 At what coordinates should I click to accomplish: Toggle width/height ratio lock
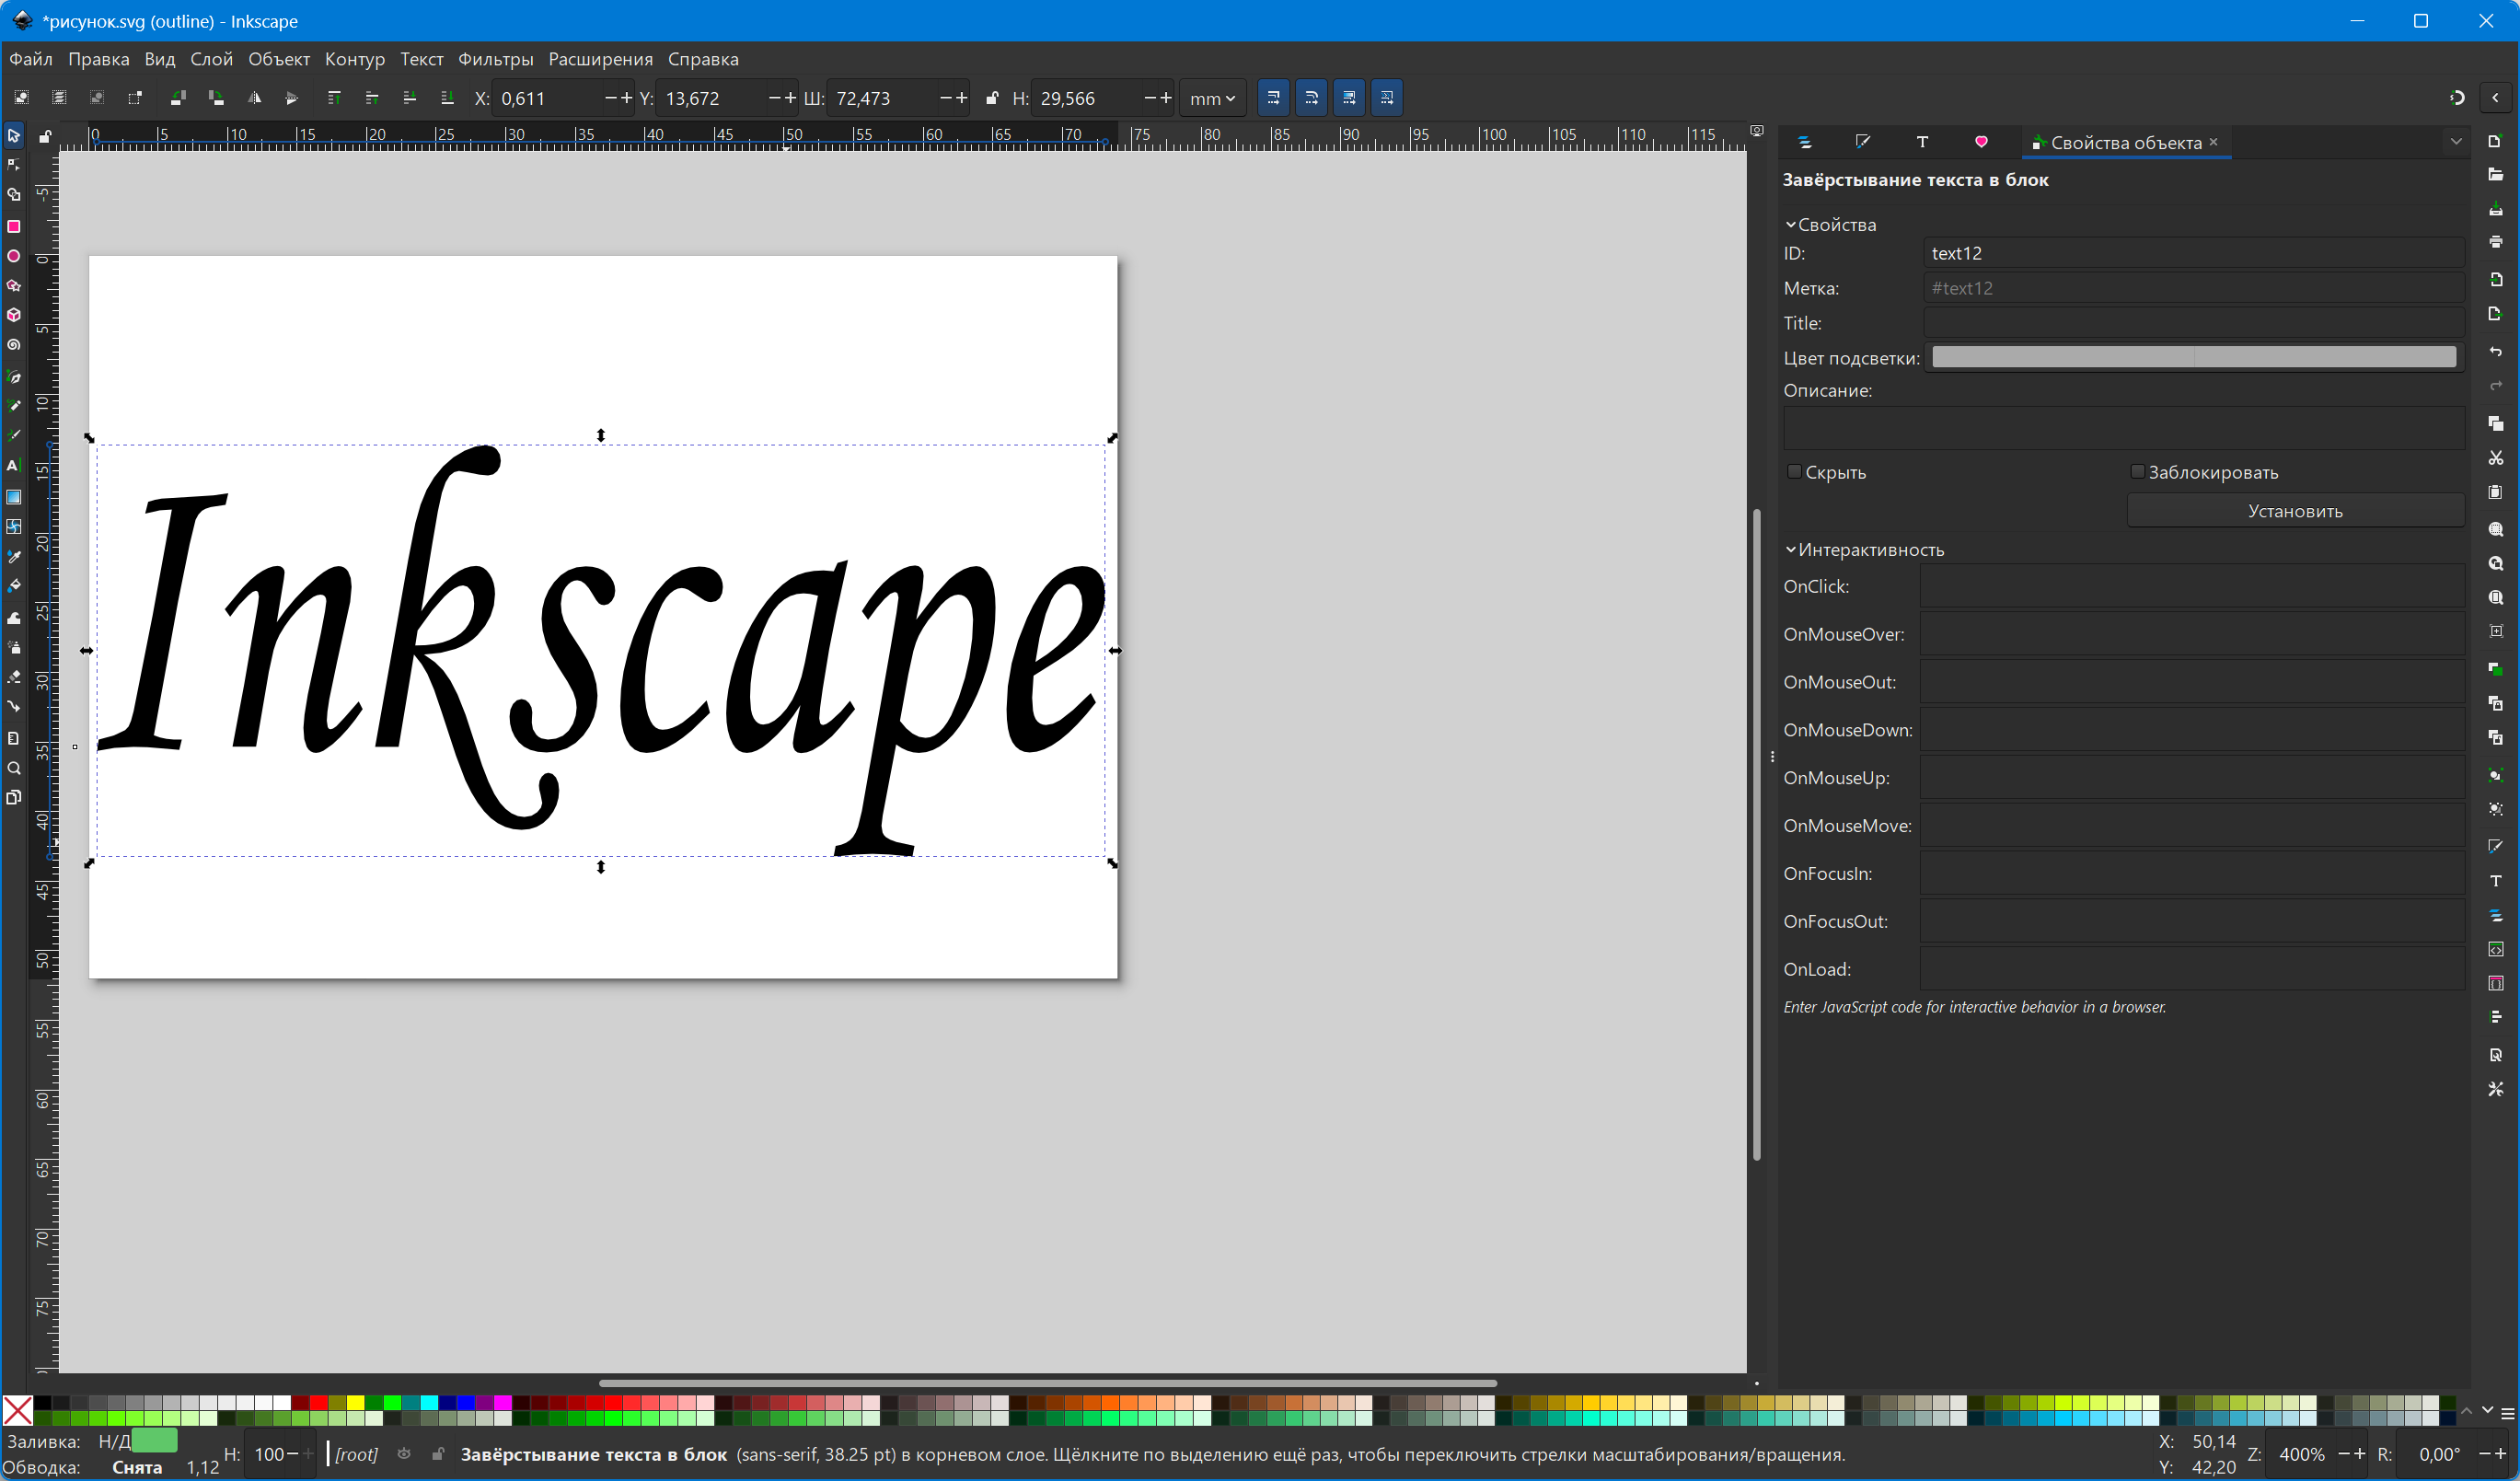tap(991, 98)
